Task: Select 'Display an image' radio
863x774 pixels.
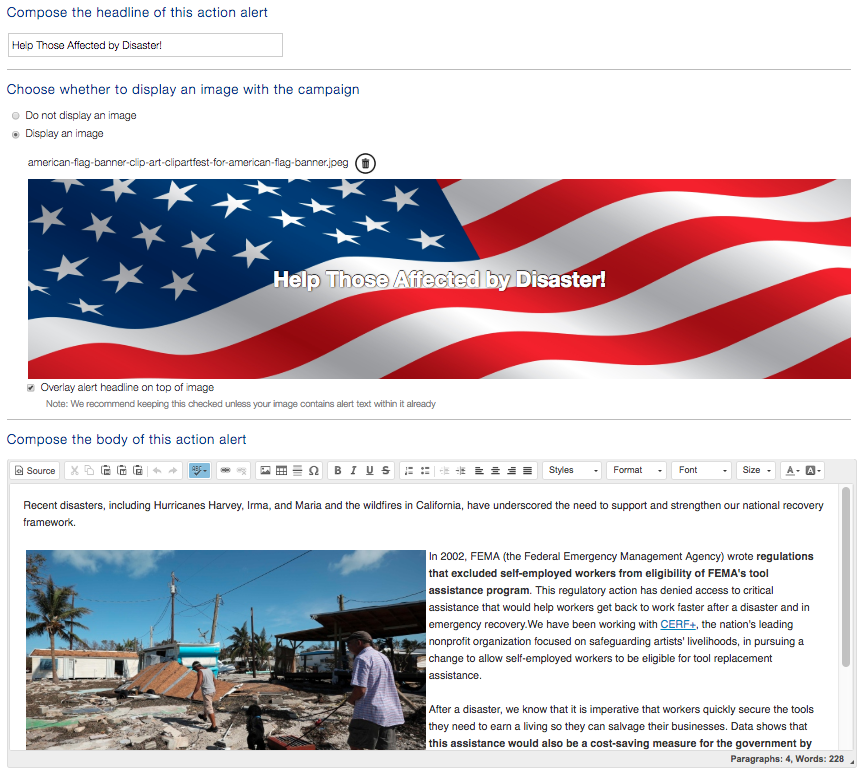Action: 15,134
